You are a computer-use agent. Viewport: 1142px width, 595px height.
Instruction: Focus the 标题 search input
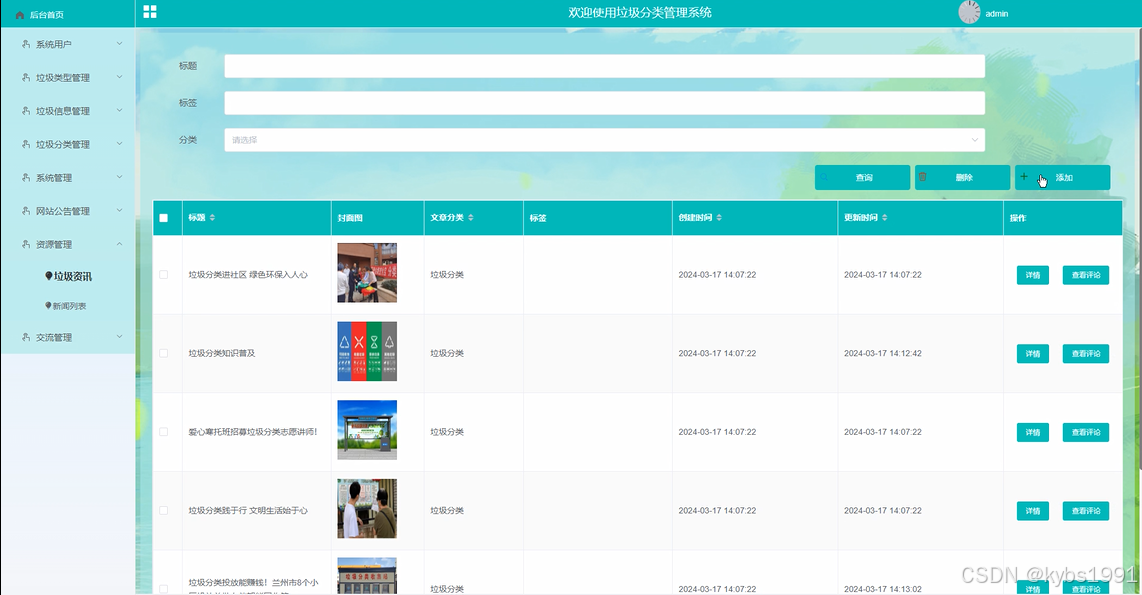(605, 66)
